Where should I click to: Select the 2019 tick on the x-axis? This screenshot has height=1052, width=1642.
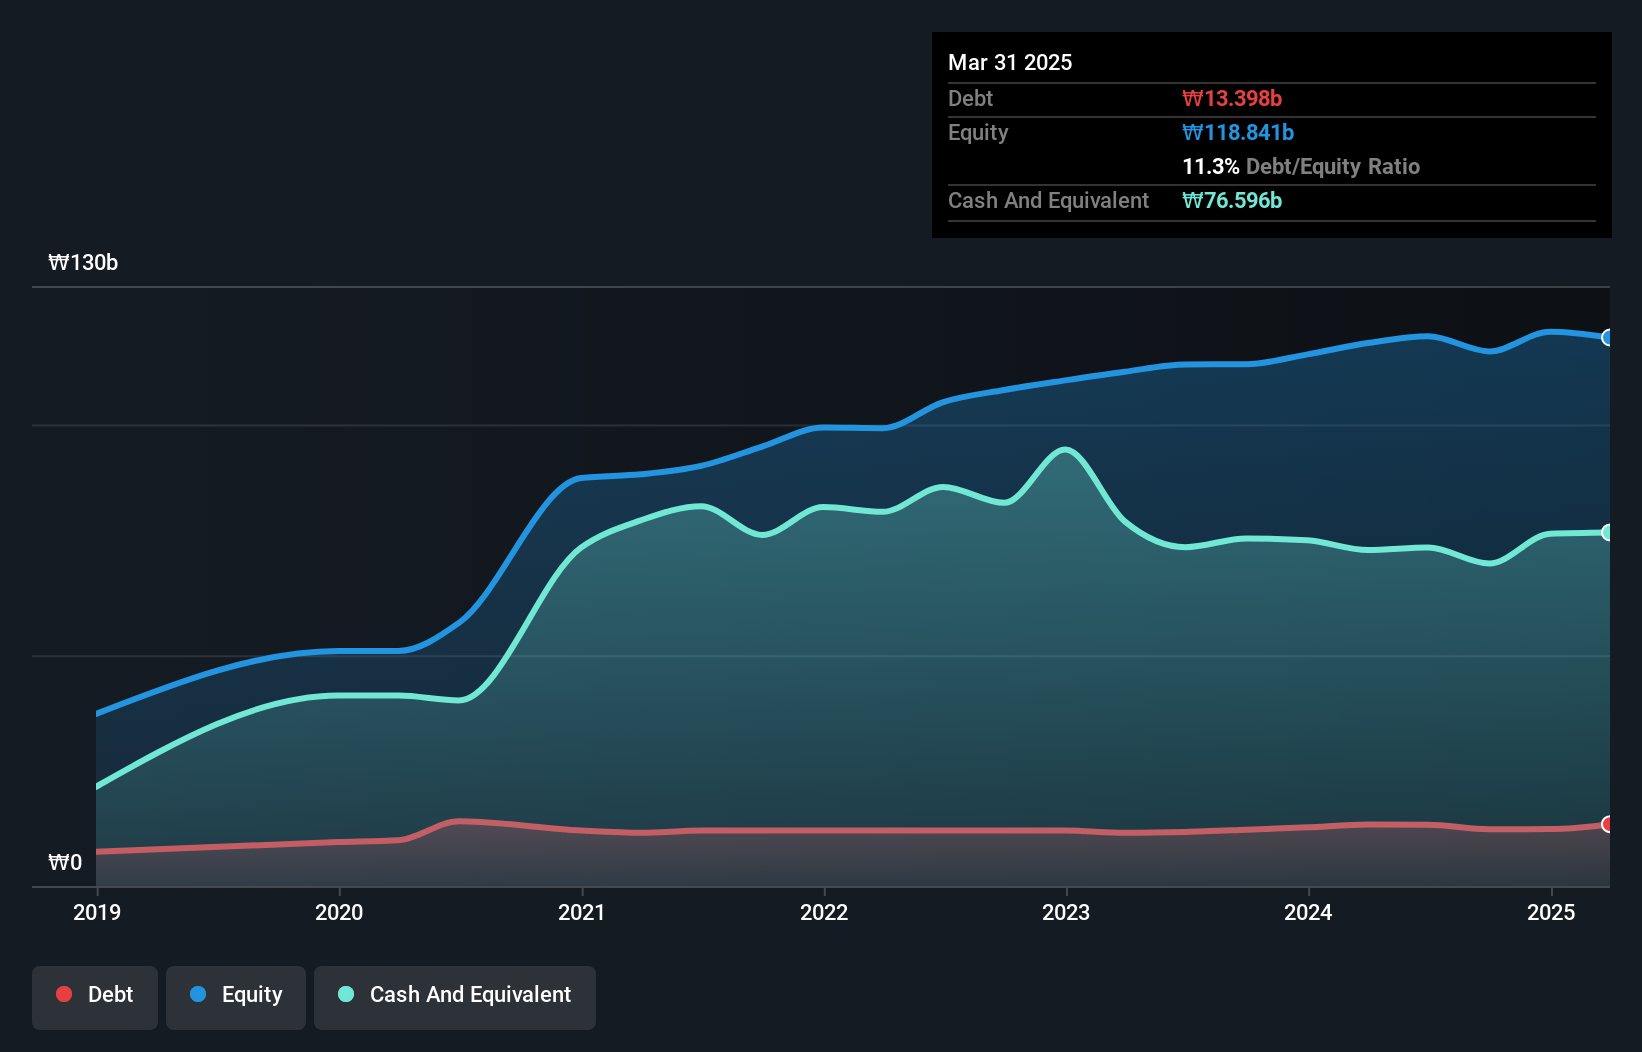point(97,912)
